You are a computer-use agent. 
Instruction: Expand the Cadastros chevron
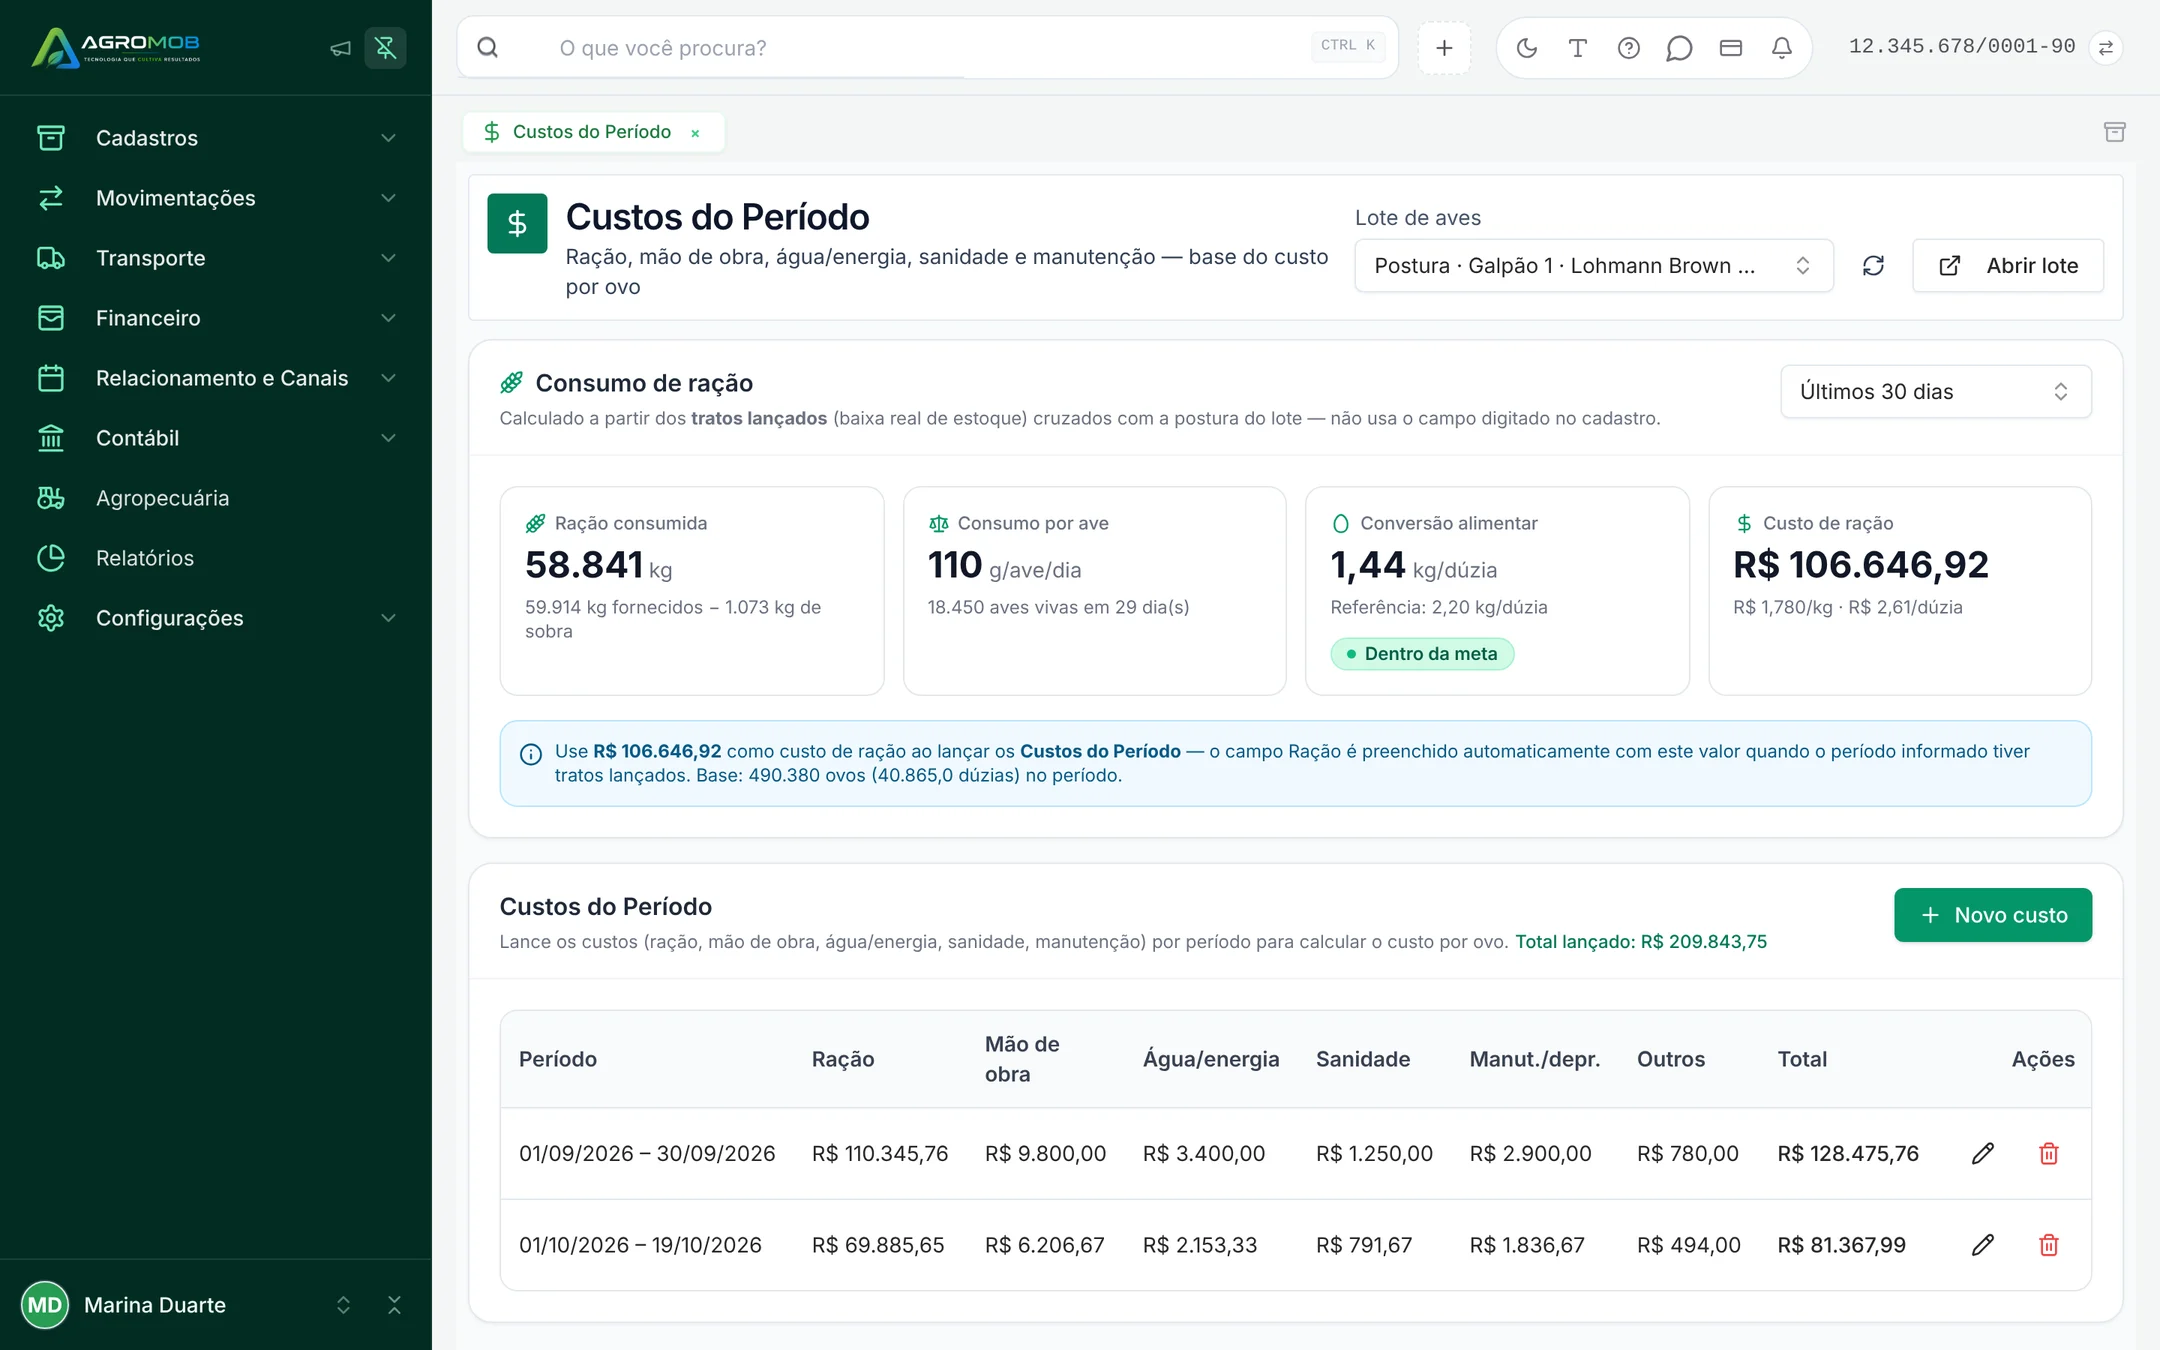pyautogui.click(x=388, y=138)
